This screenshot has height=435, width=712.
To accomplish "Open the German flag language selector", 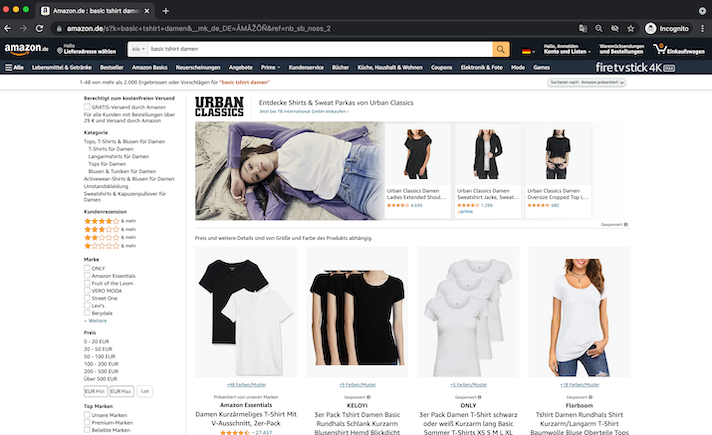I will coord(526,49).
